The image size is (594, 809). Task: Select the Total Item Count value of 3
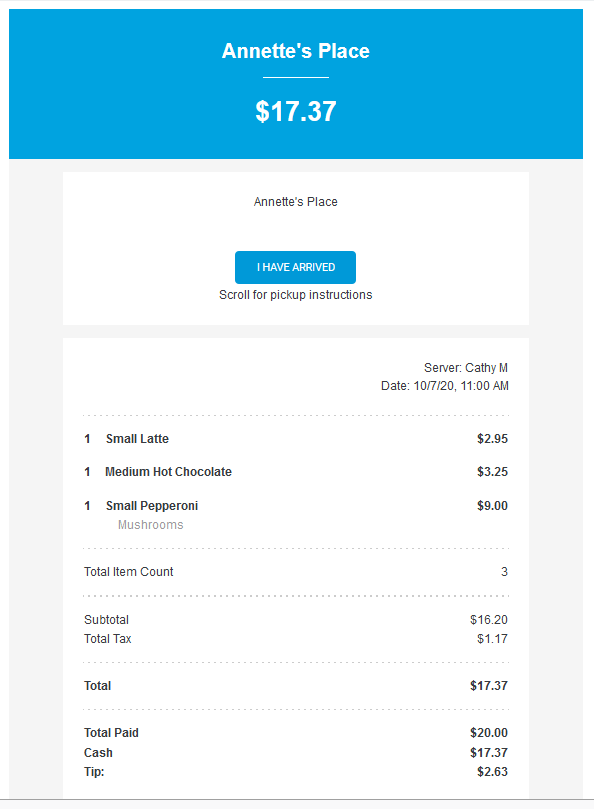tap(504, 571)
